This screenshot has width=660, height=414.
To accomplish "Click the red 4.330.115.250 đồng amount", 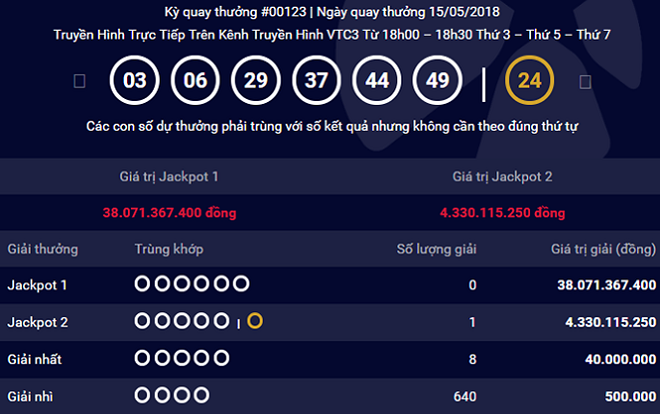I will pos(495,213).
